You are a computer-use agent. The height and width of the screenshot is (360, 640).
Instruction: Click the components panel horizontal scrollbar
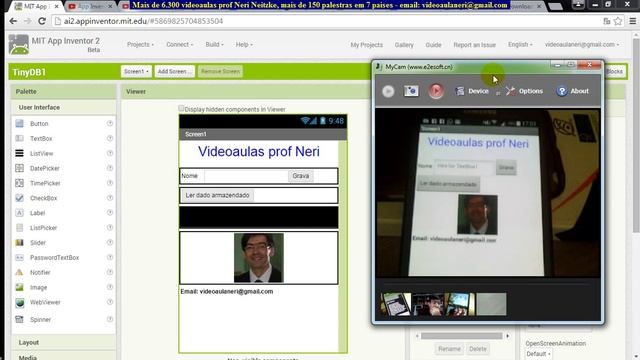(462, 336)
